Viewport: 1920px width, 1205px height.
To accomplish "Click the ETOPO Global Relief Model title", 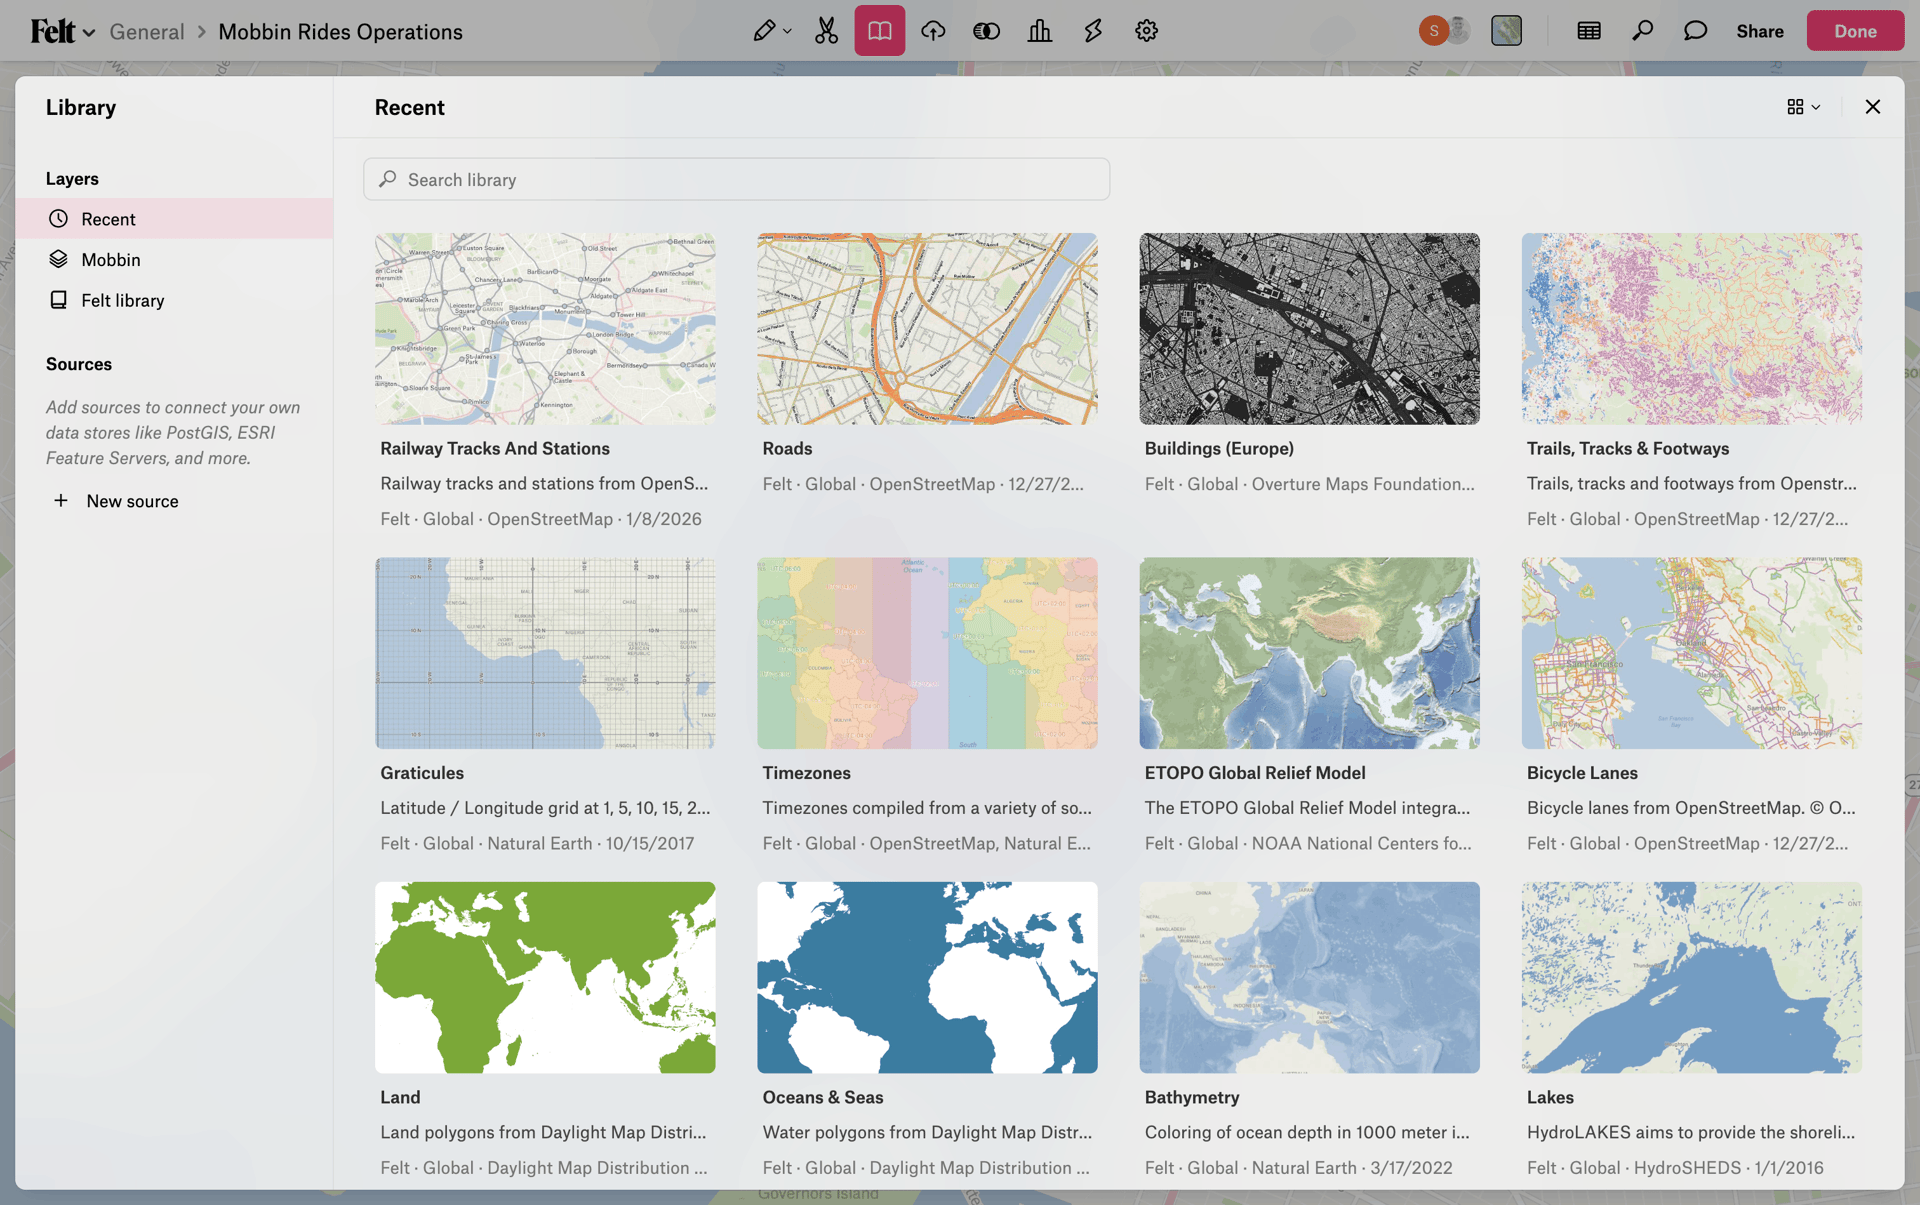I will (1255, 773).
